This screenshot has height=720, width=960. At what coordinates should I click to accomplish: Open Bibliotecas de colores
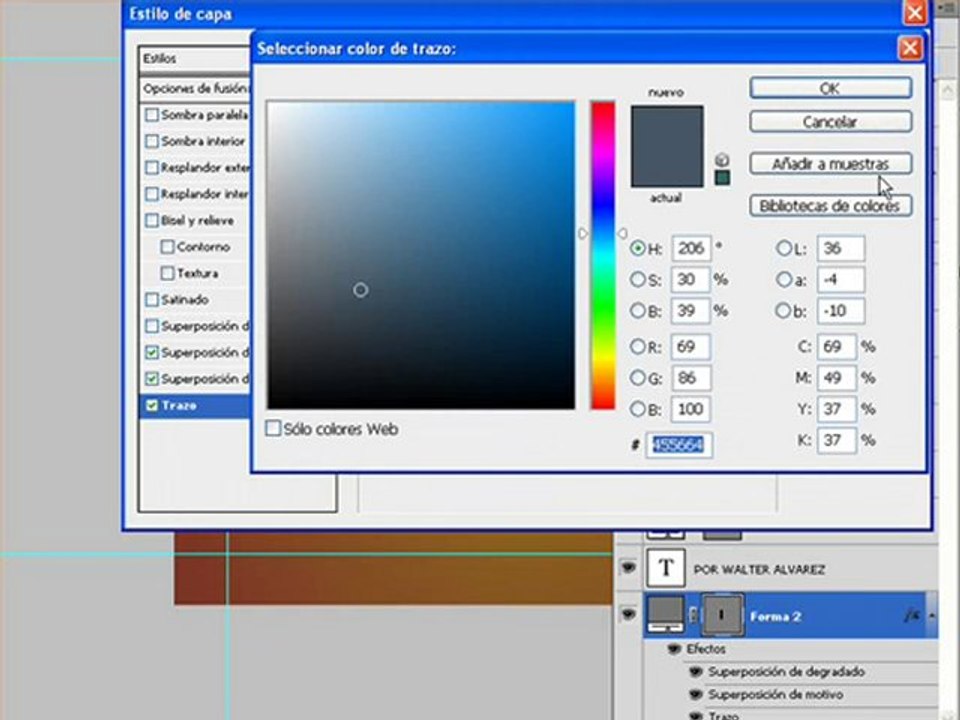pos(830,205)
